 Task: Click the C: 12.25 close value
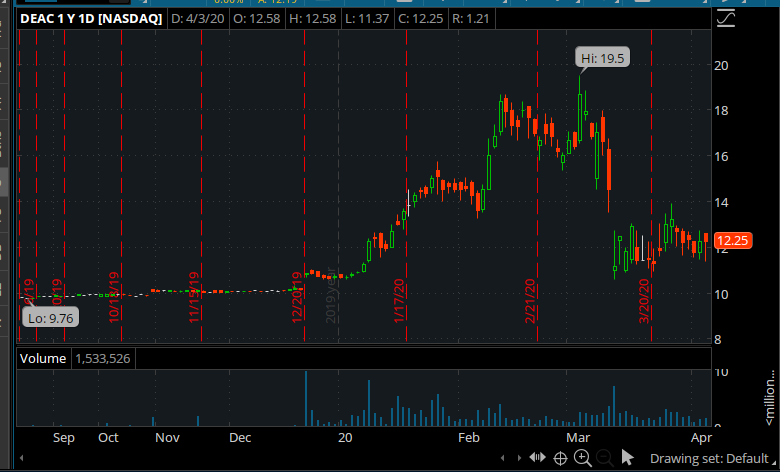(x=421, y=19)
